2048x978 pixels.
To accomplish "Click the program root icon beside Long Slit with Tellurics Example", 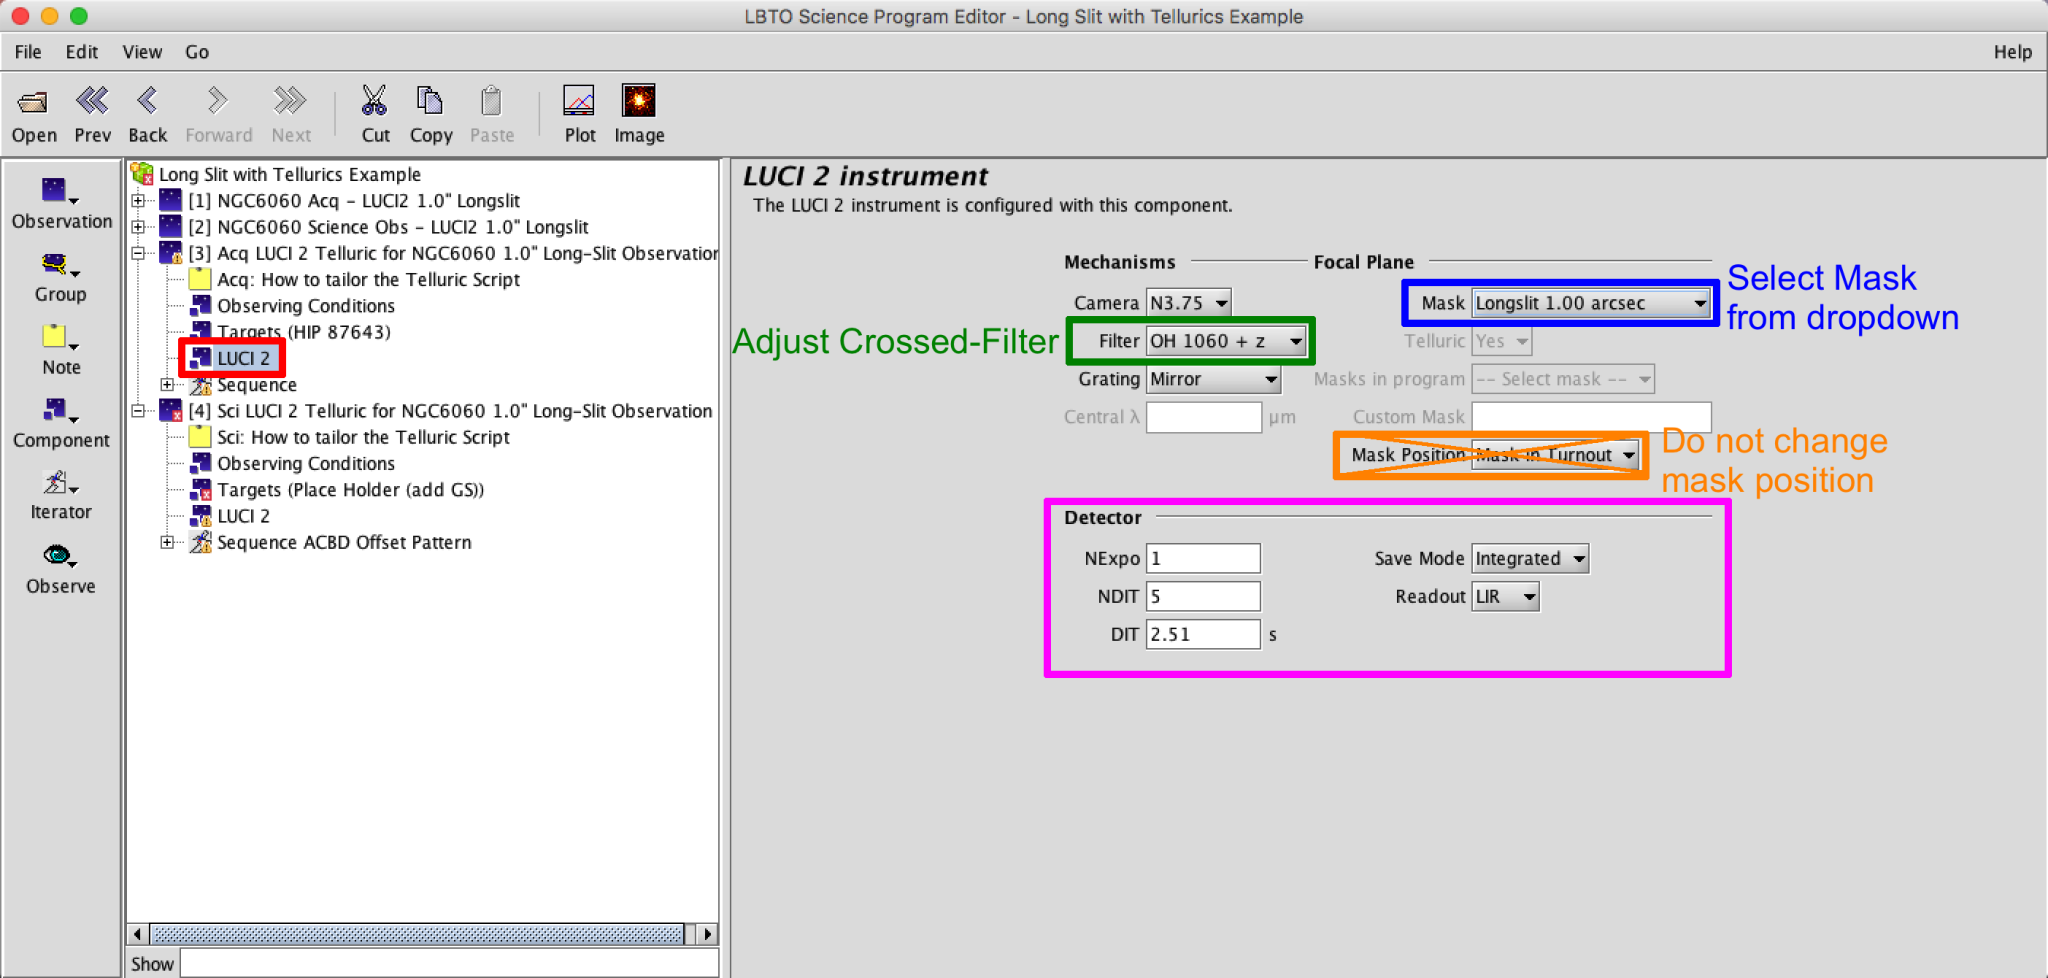I will point(142,174).
